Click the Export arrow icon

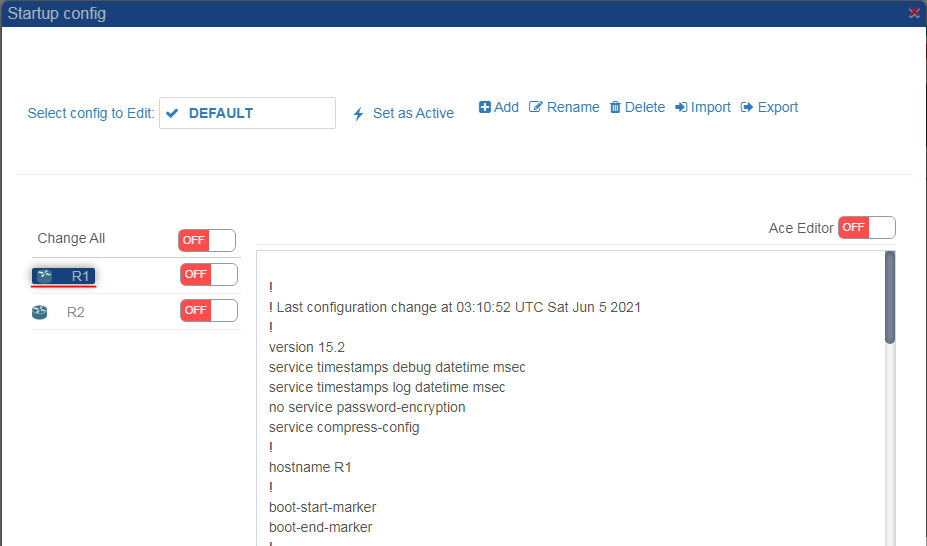[x=747, y=107]
